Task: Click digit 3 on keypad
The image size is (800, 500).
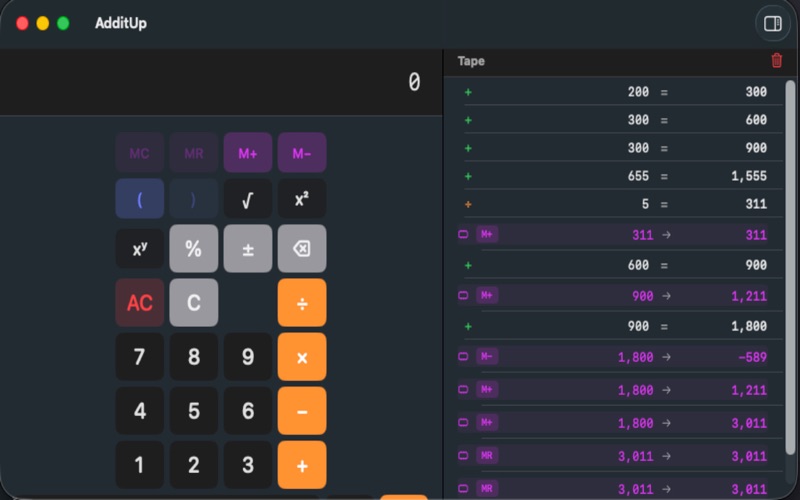Action: (247, 465)
